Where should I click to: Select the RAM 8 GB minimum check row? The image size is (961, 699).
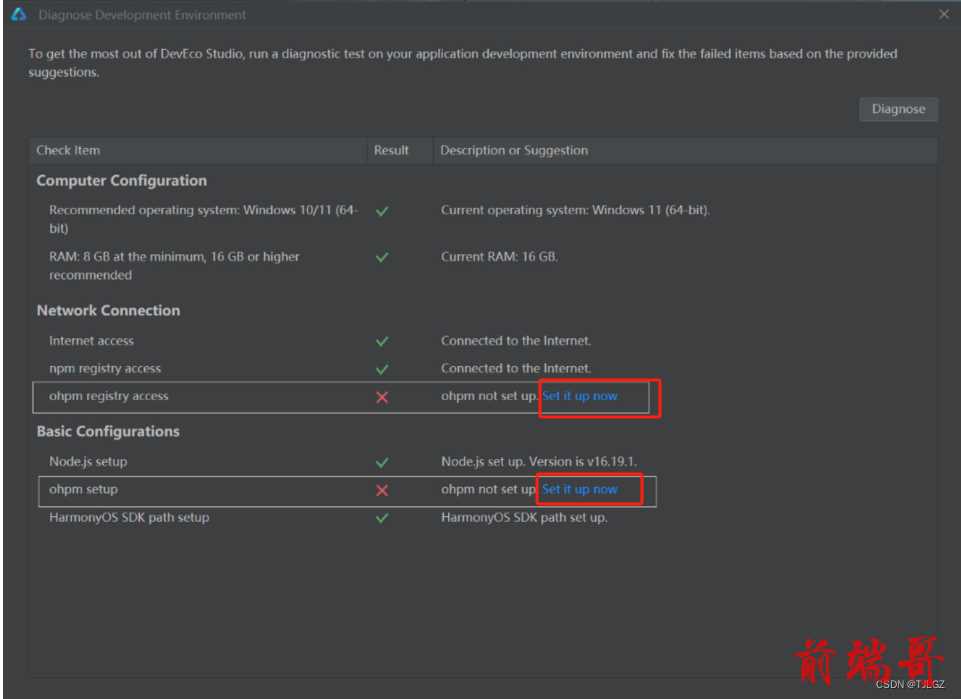coord(484,265)
